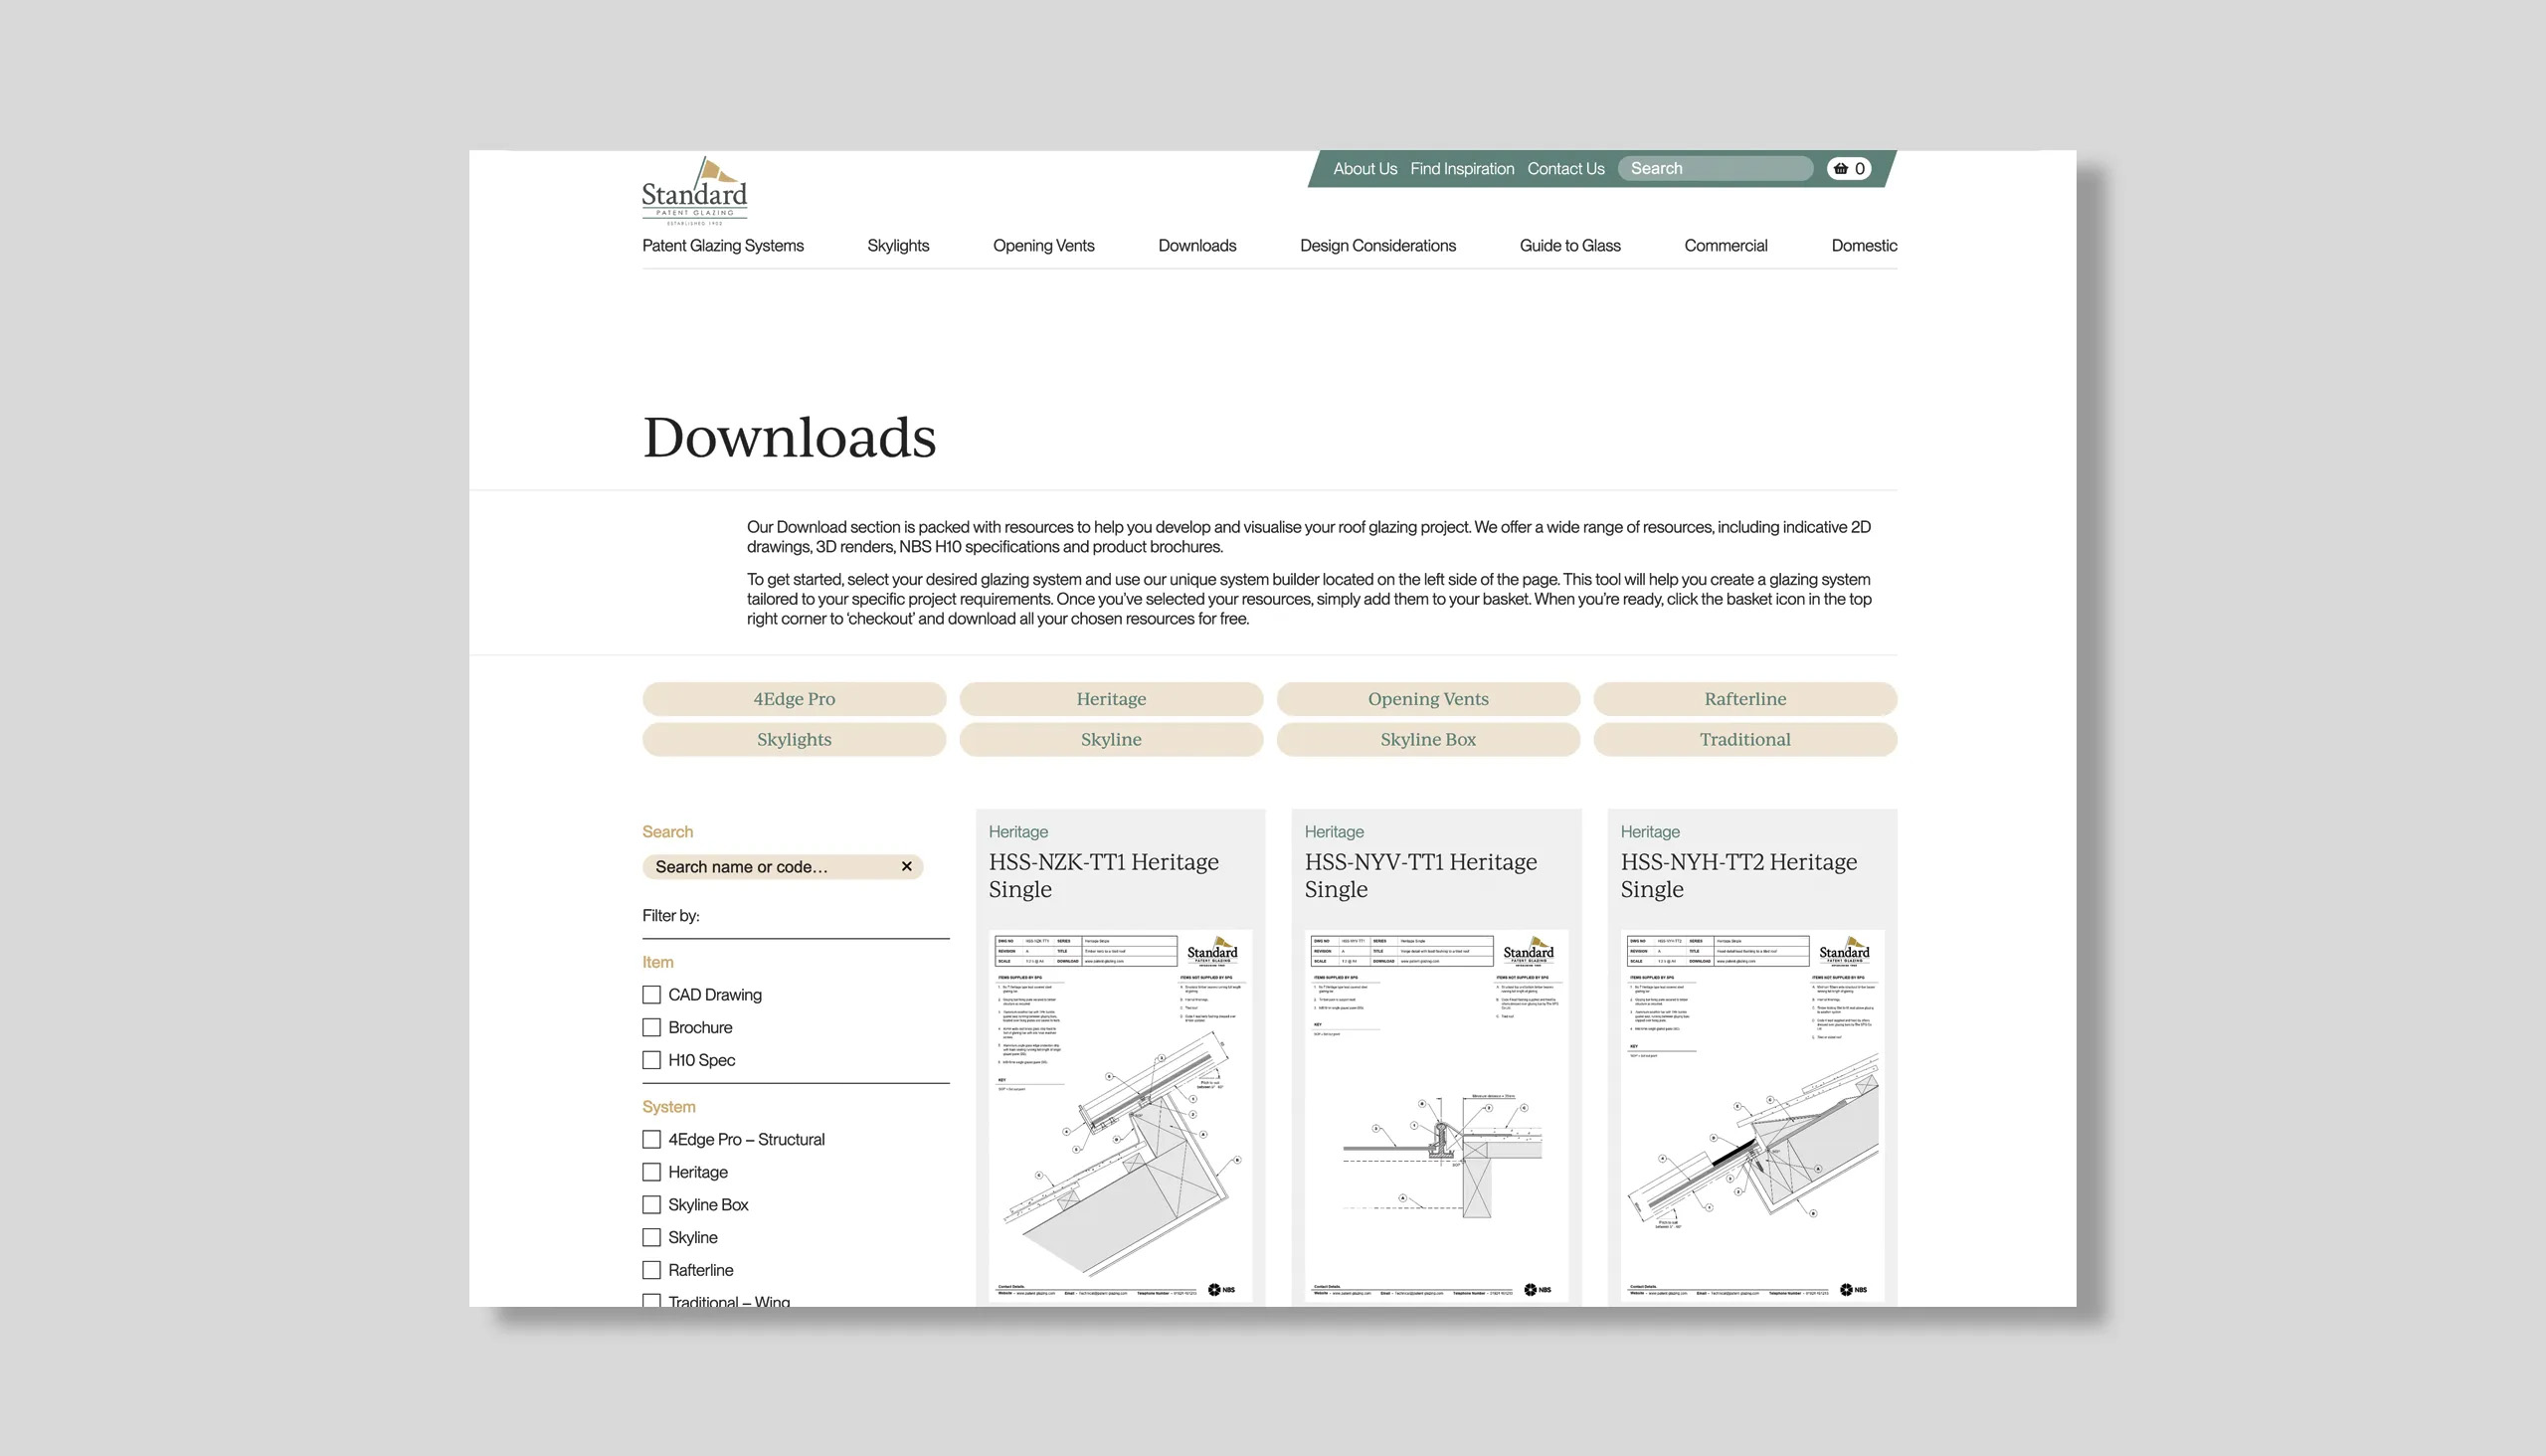Select the Skyline Box system checkbox
The image size is (2546, 1456).
(x=652, y=1204)
